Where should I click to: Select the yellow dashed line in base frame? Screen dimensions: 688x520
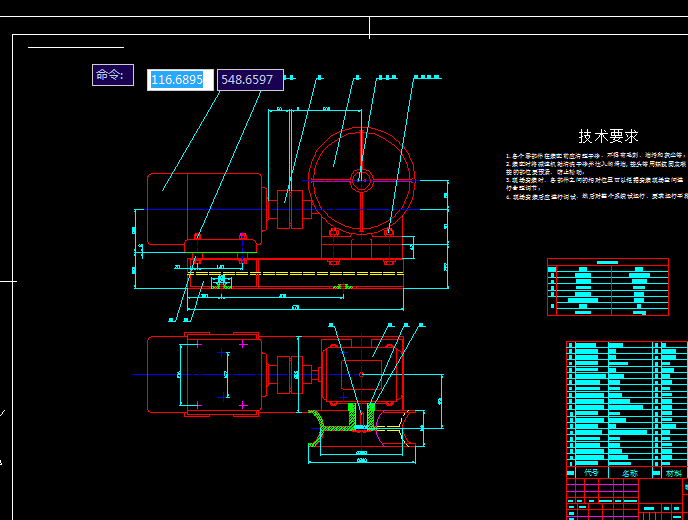295,273
